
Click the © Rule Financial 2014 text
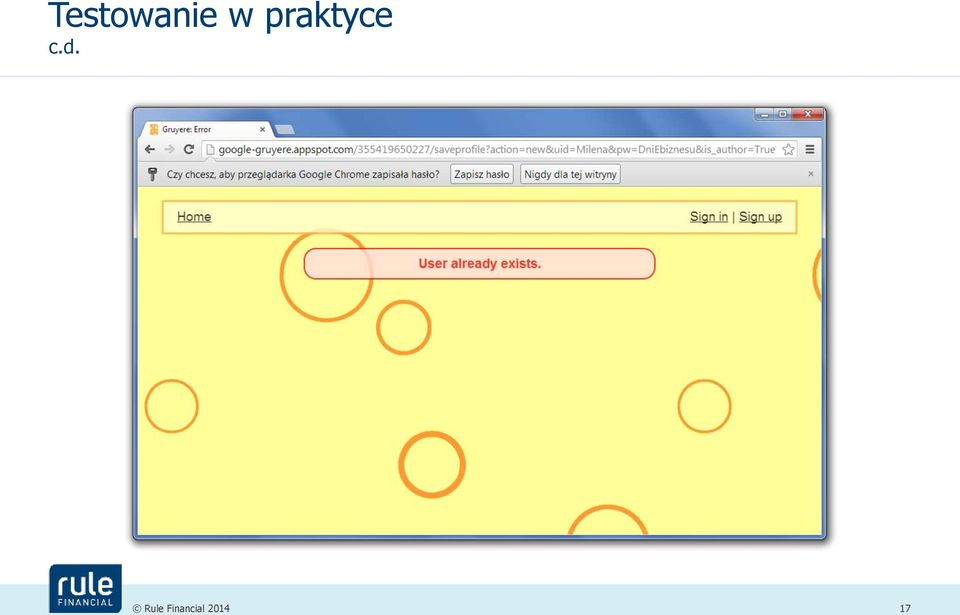[x=181, y=608]
